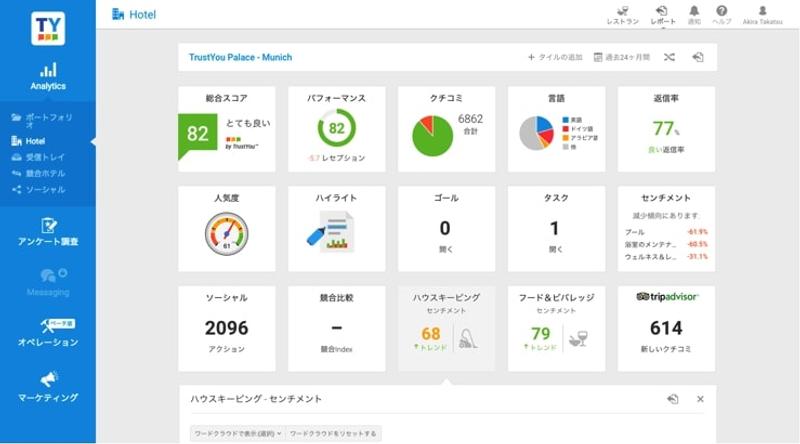Open the 過去24ヶ月間 date range selector
This screenshot has height=444, width=800.
click(622, 57)
